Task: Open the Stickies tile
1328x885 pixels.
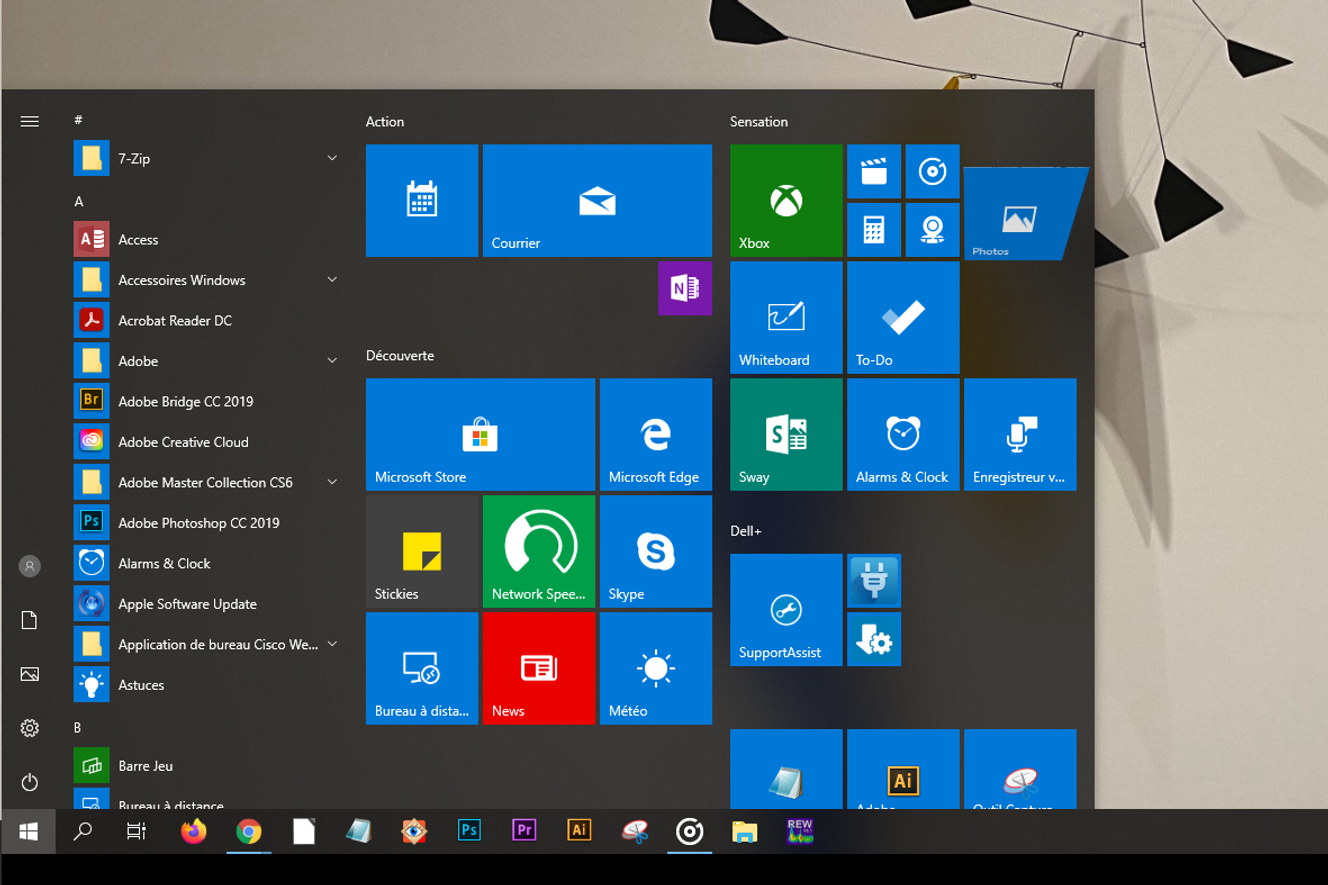Action: (x=422, y=551)
